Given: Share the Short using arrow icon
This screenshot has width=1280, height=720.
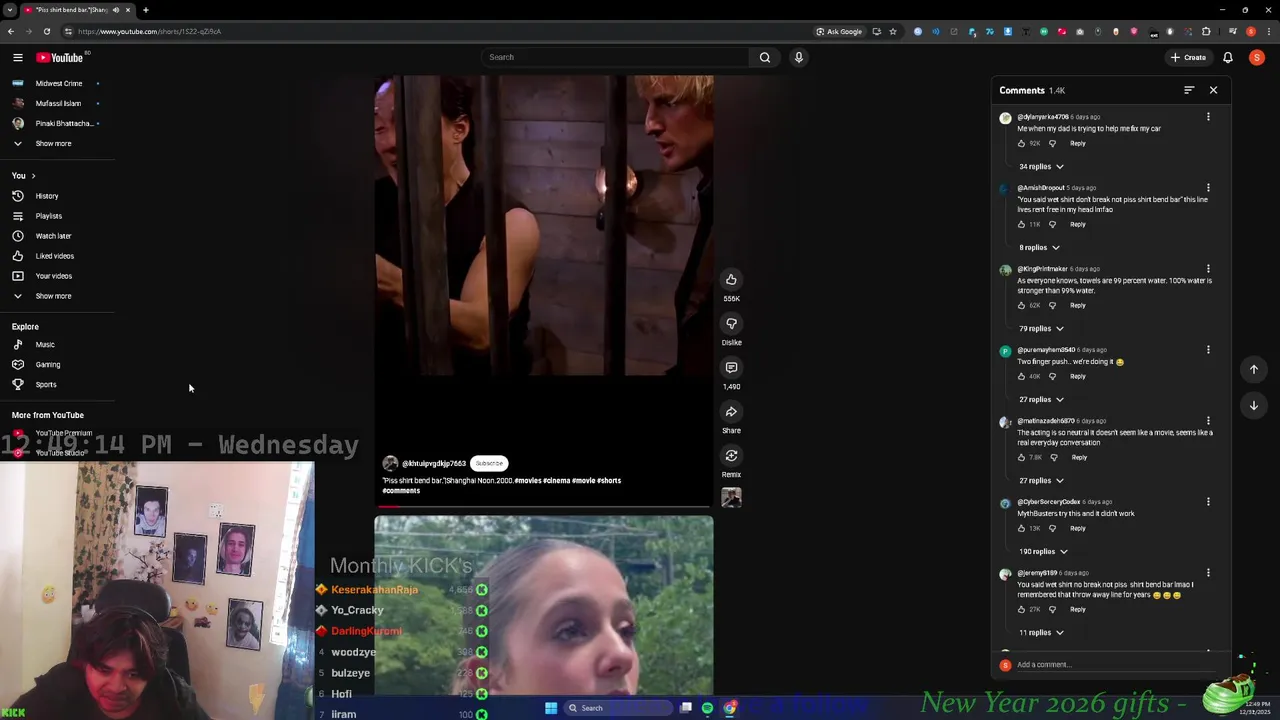Looking at the screenshot, I should coord(731,411).
